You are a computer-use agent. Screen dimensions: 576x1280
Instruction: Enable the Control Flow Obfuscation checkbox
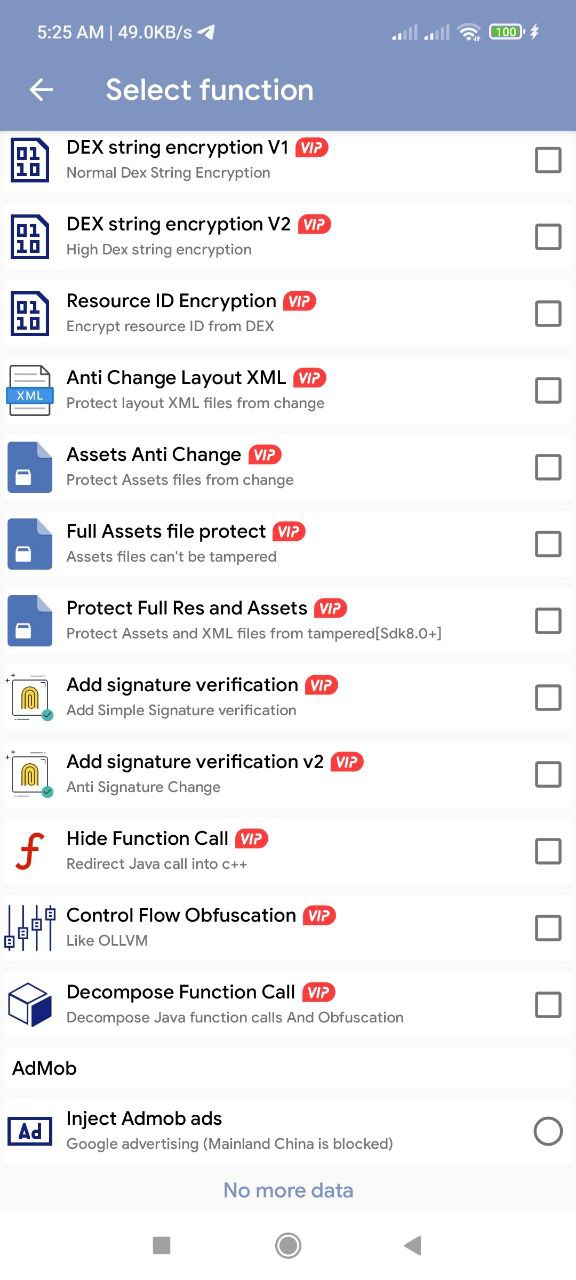[x=548, y=928]
